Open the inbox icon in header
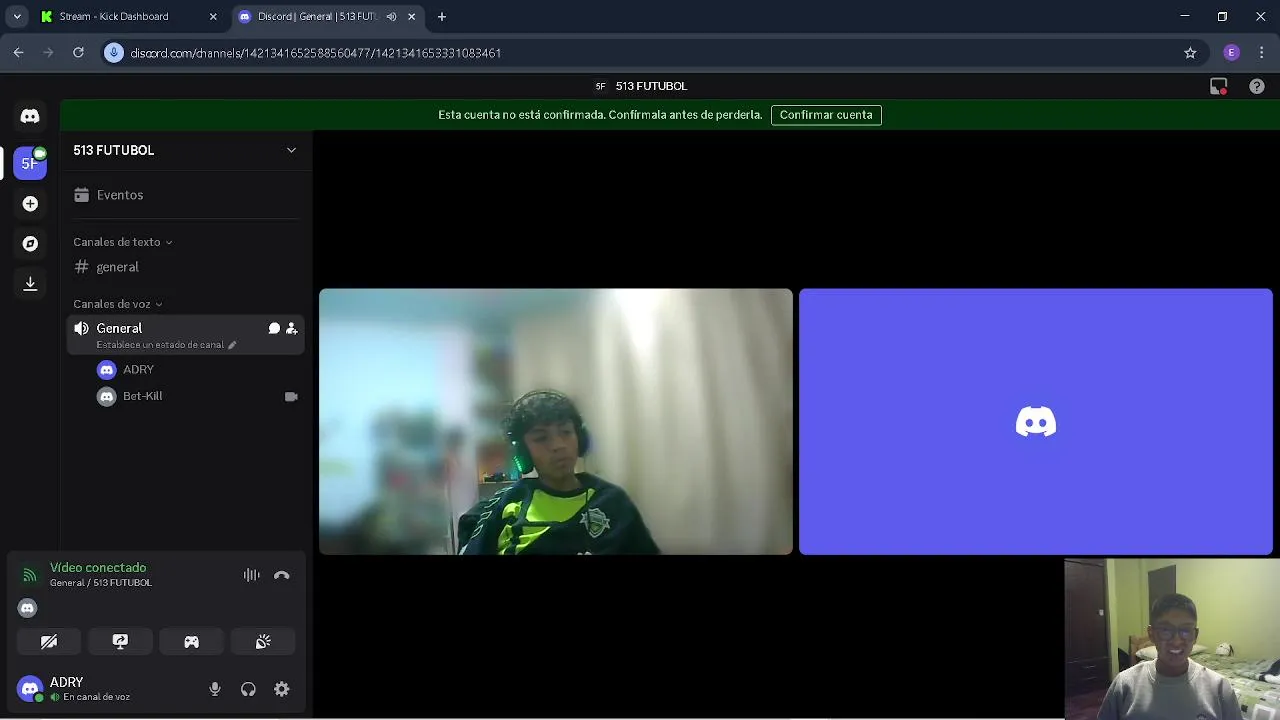1280x720 pixels. click(x=1218, y=87)
